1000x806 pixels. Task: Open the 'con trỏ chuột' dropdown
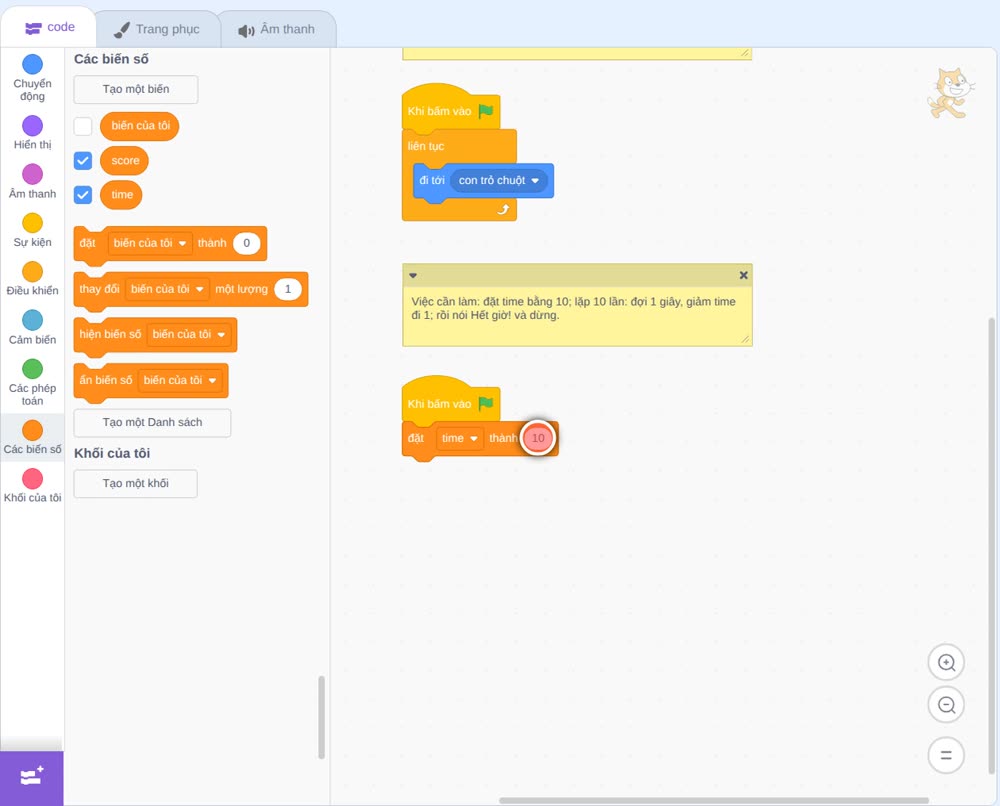click(x=499, y=180)
